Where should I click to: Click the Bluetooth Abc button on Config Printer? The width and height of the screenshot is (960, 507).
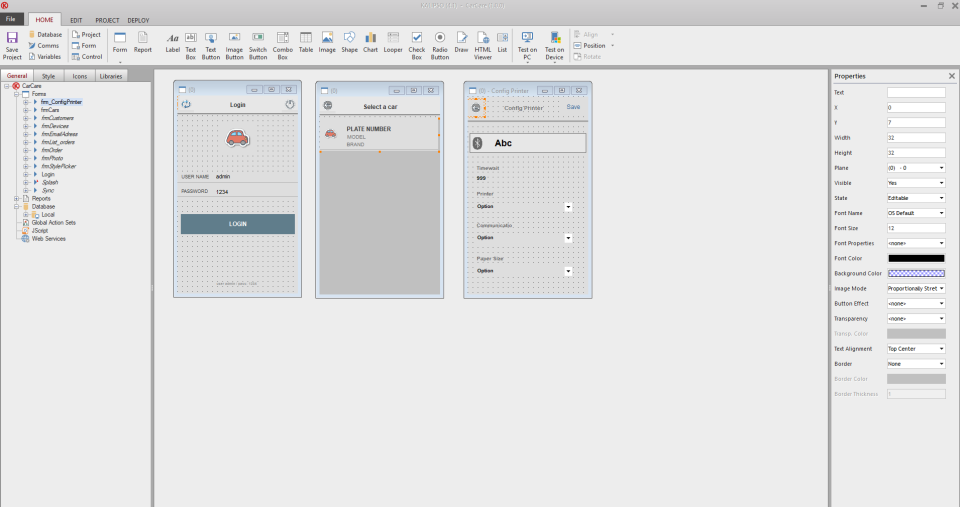click(x=528, y=143)
